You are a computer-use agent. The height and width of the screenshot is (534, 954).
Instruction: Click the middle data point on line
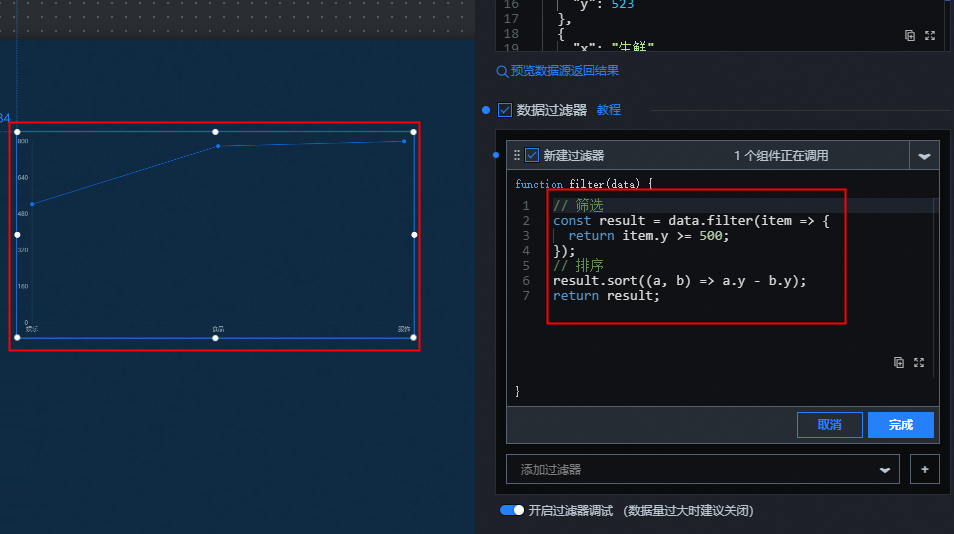(x=218, y=146)
